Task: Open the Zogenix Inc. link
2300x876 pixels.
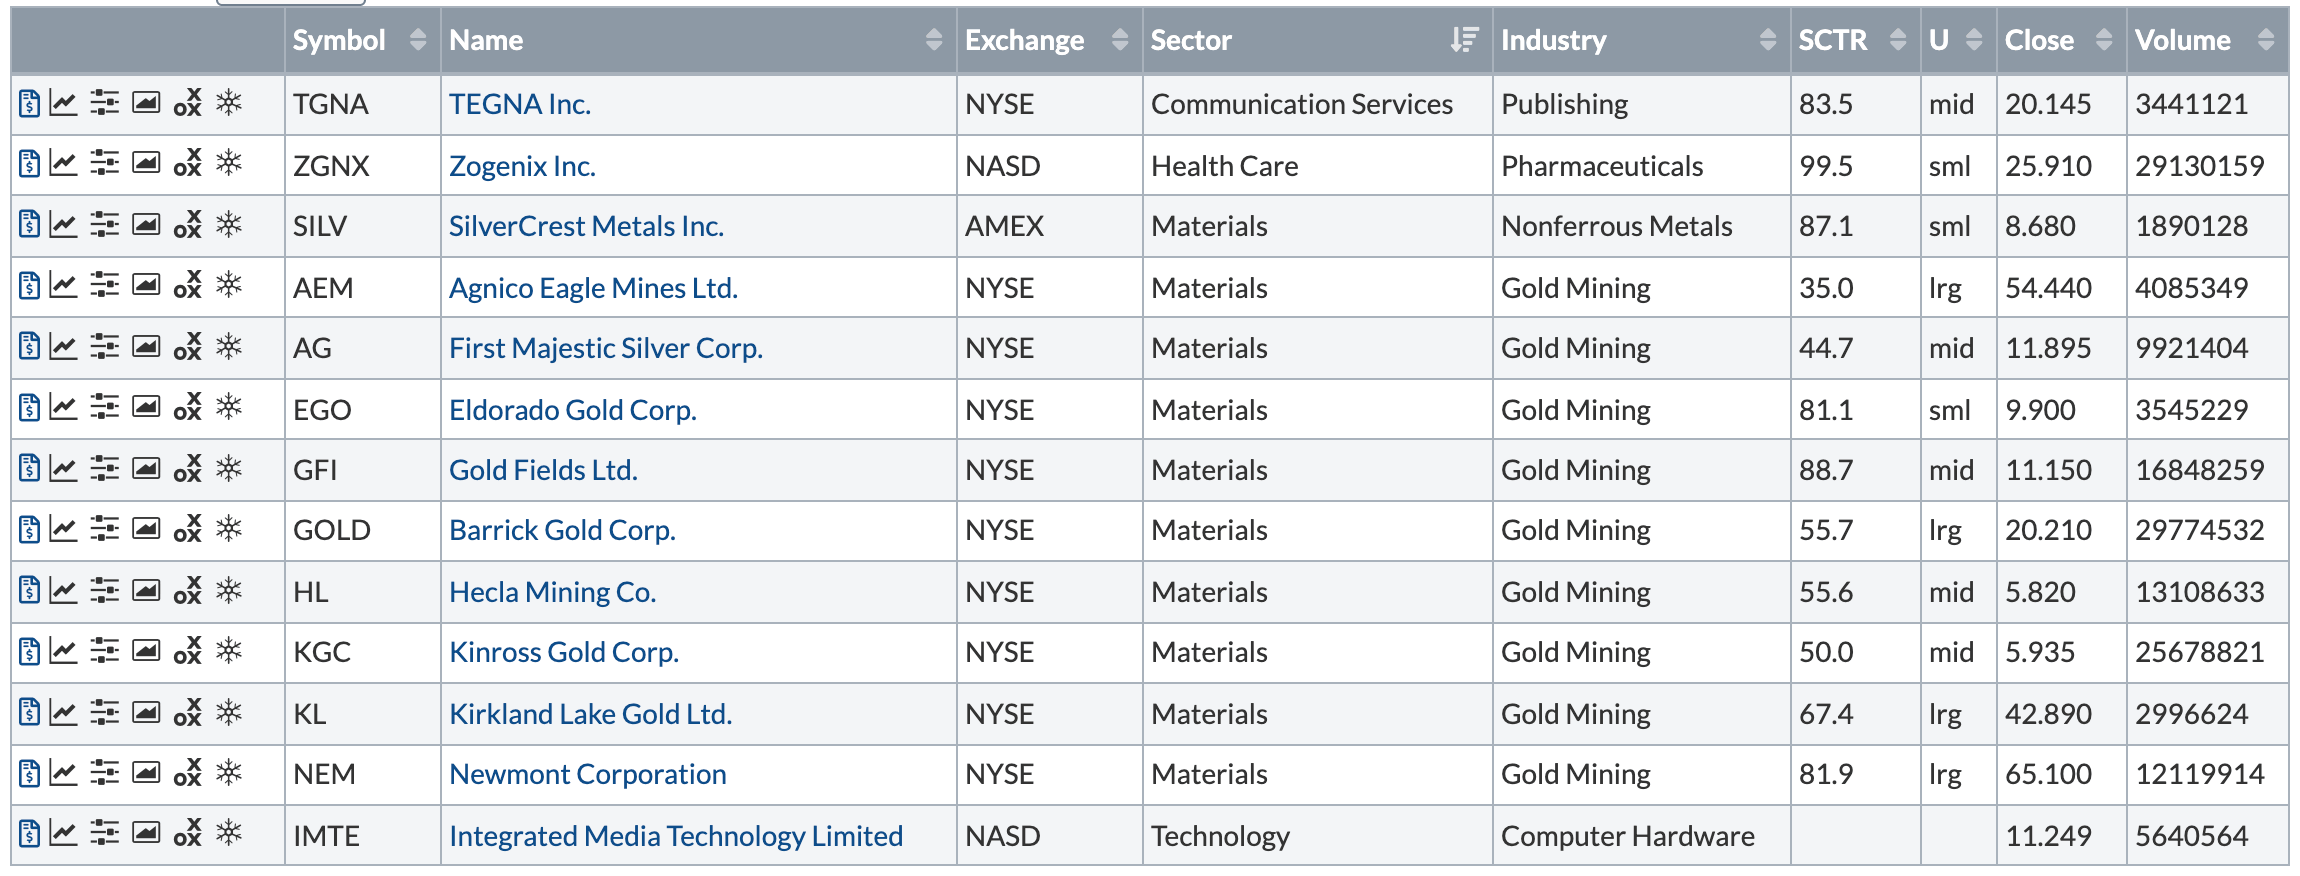Action: click(x=522, y=166)
